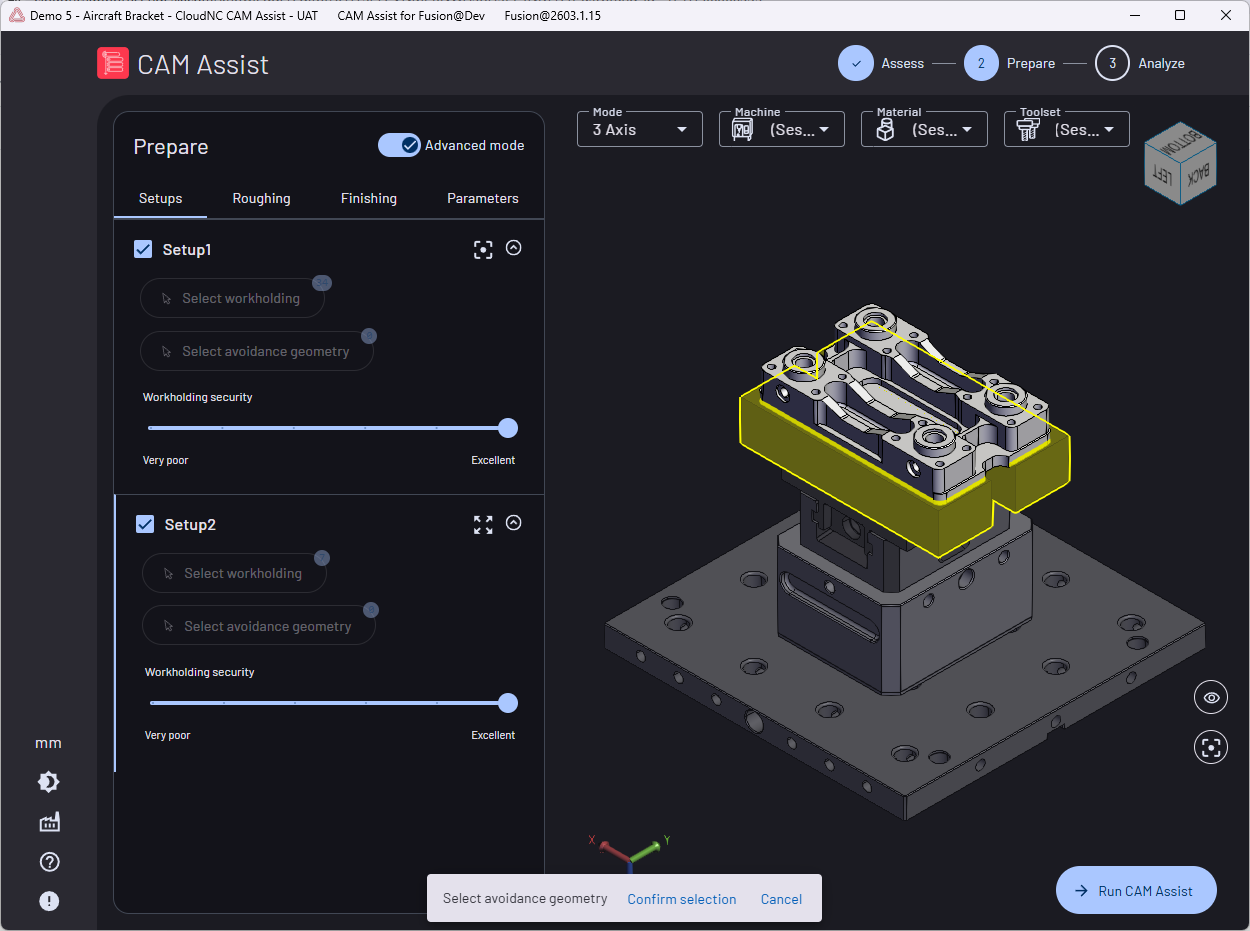Click the Analyze step label
Viewport: 1250px width, 931px height.
pos(1161,63)
